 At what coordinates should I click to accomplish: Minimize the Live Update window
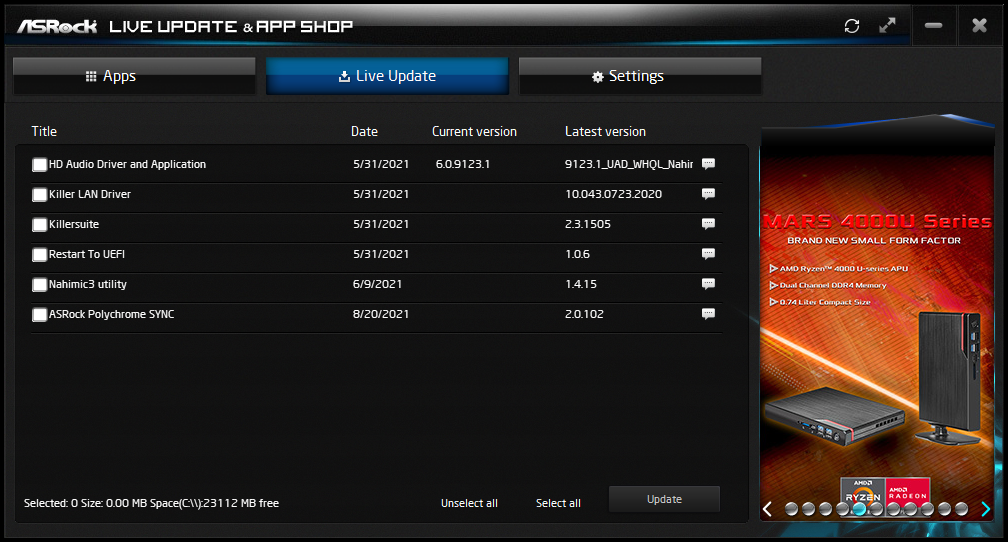pos(933,26)
